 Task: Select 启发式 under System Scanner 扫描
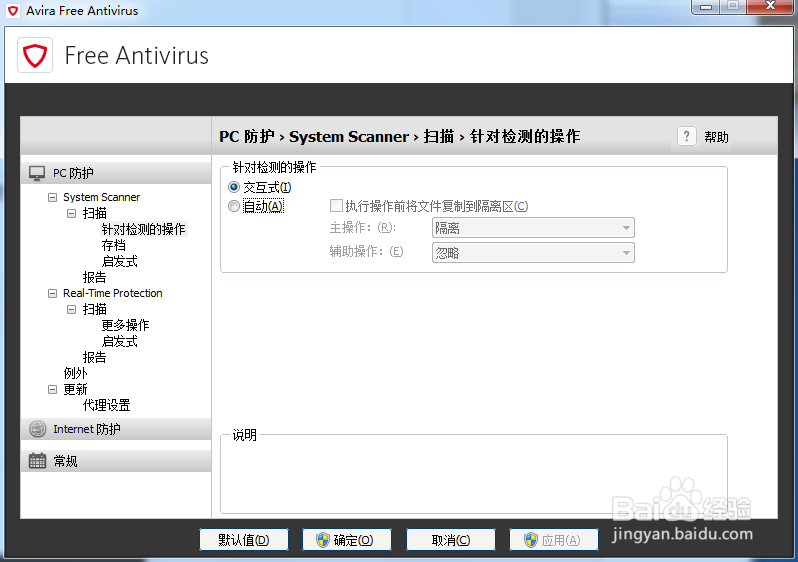(120, 261)
